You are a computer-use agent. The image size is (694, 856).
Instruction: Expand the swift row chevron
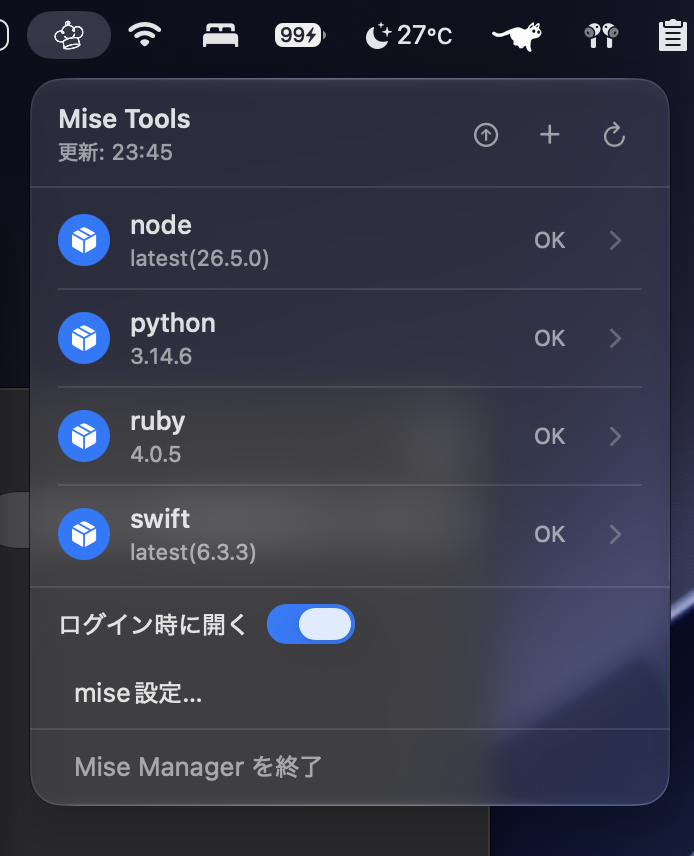[x=615, y=534]
